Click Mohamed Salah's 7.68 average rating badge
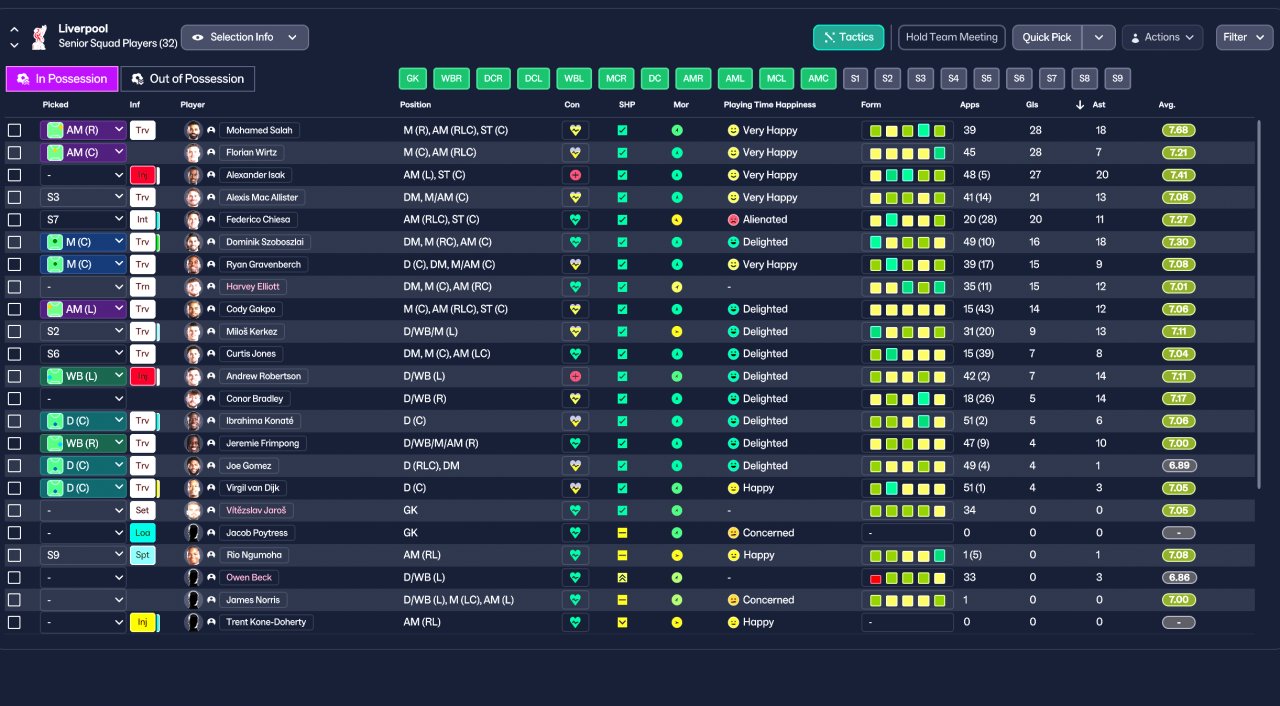 [x=1179, y=130]
